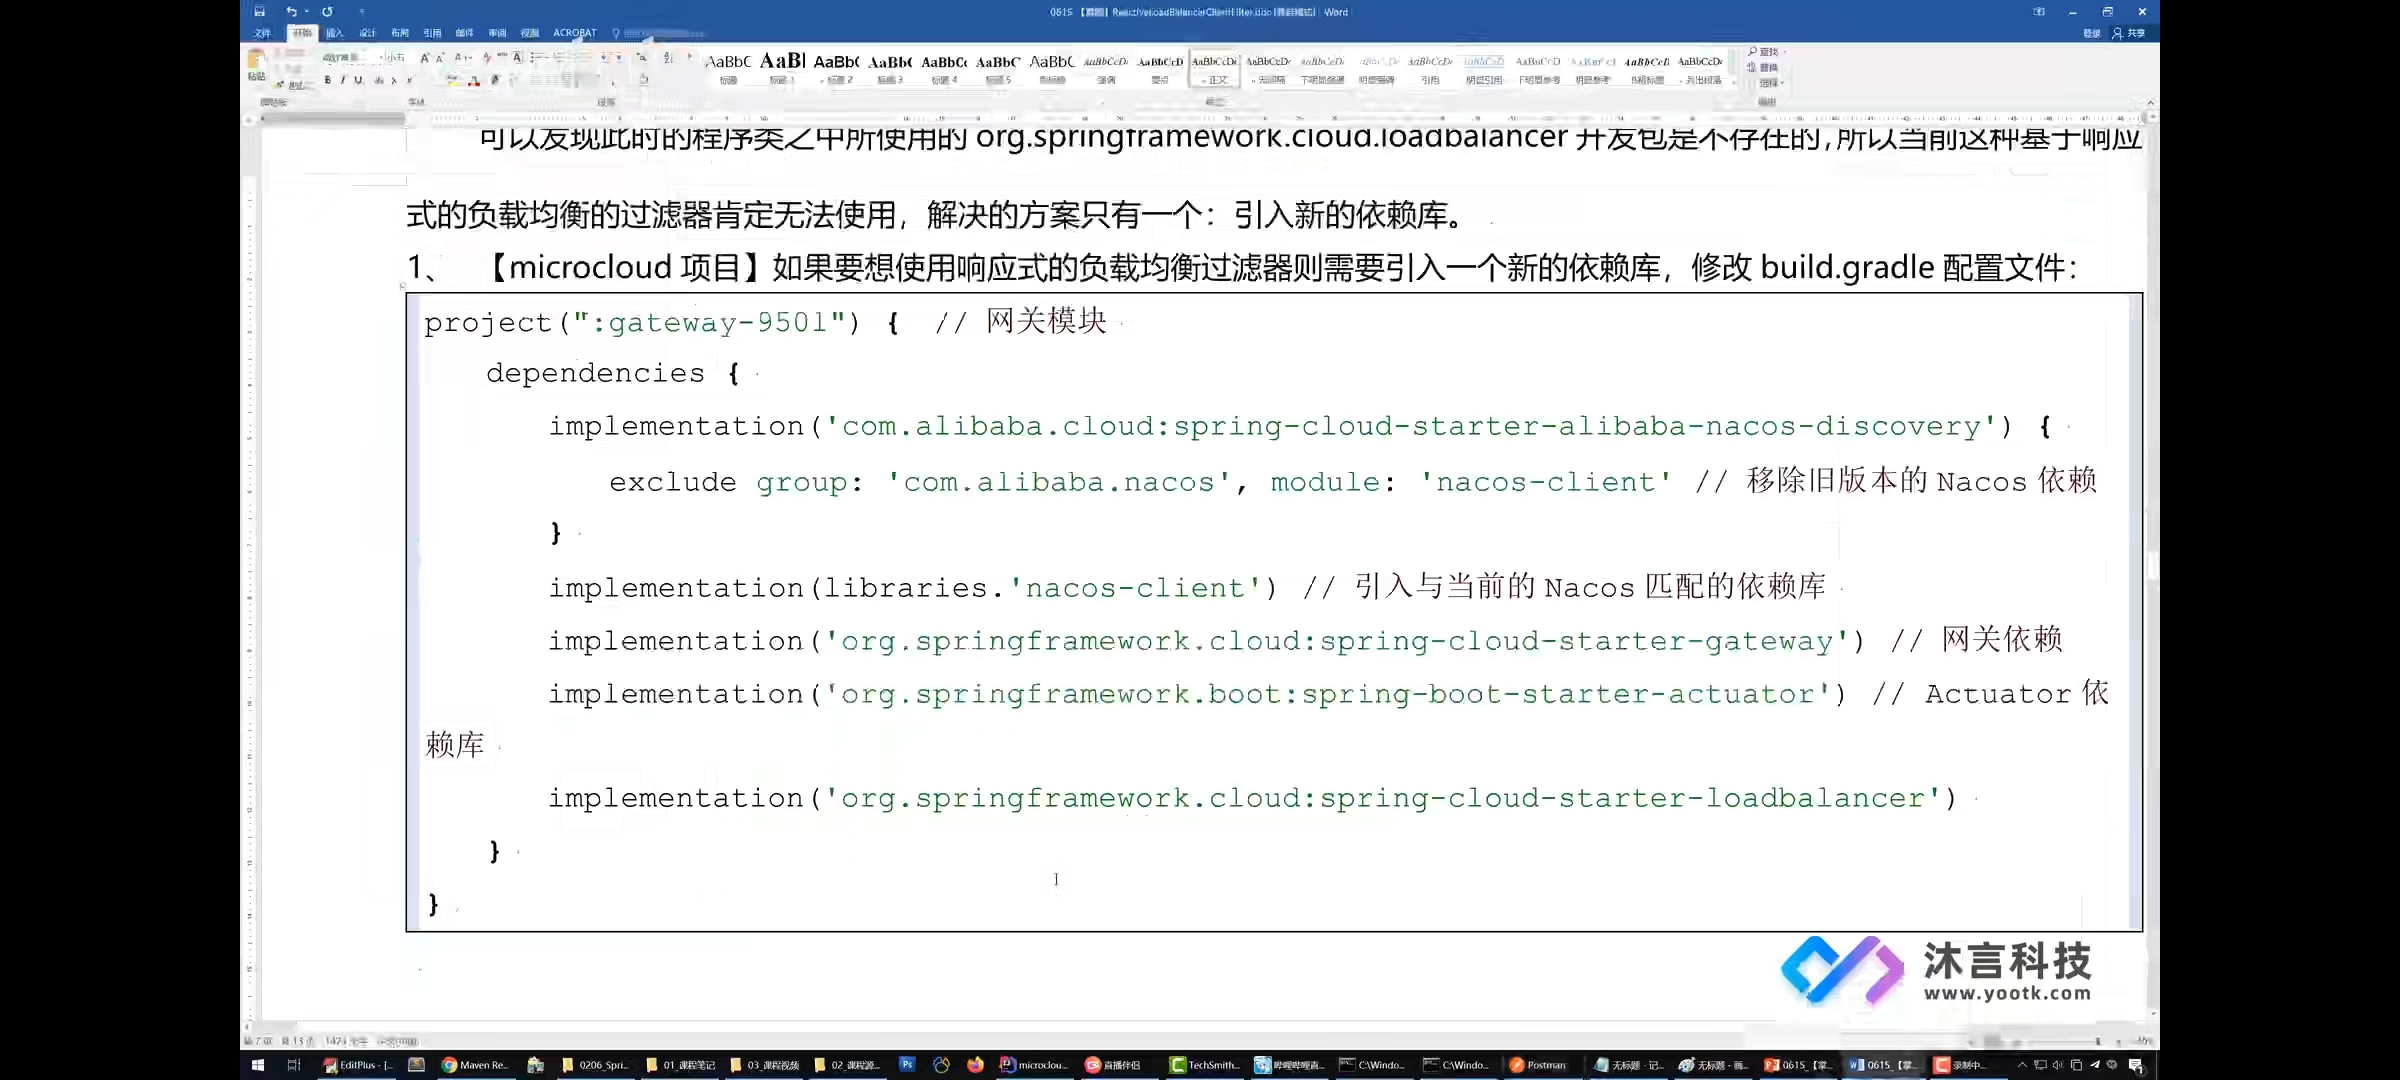Image resolution: width=2400 pixels, height=1080 pixels.
Task: Redo the last action
Action: 327,11
